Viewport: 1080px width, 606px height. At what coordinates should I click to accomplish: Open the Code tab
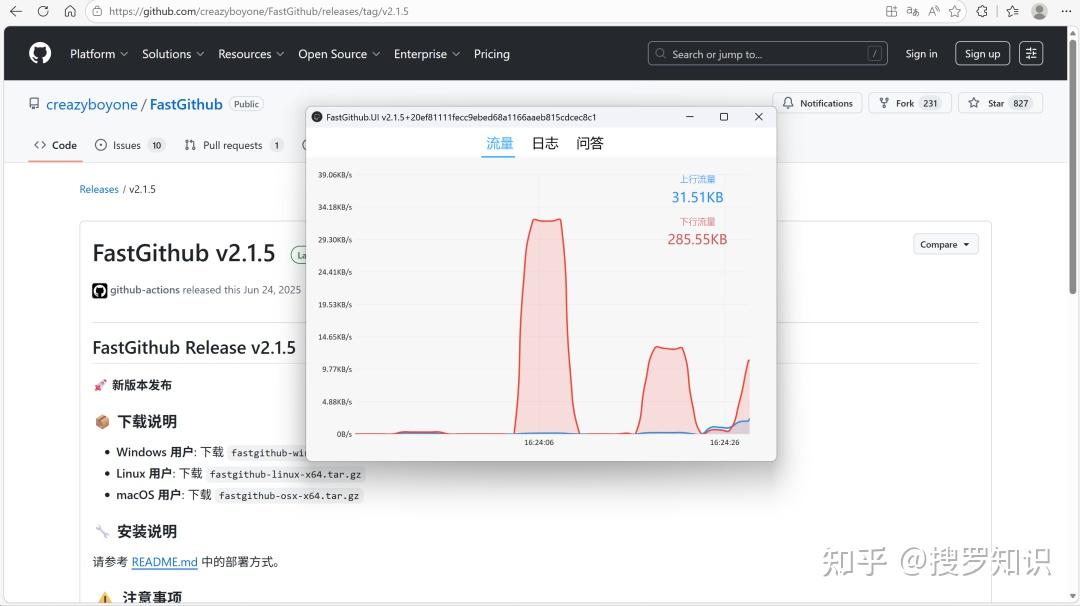[x=56, y=145]
